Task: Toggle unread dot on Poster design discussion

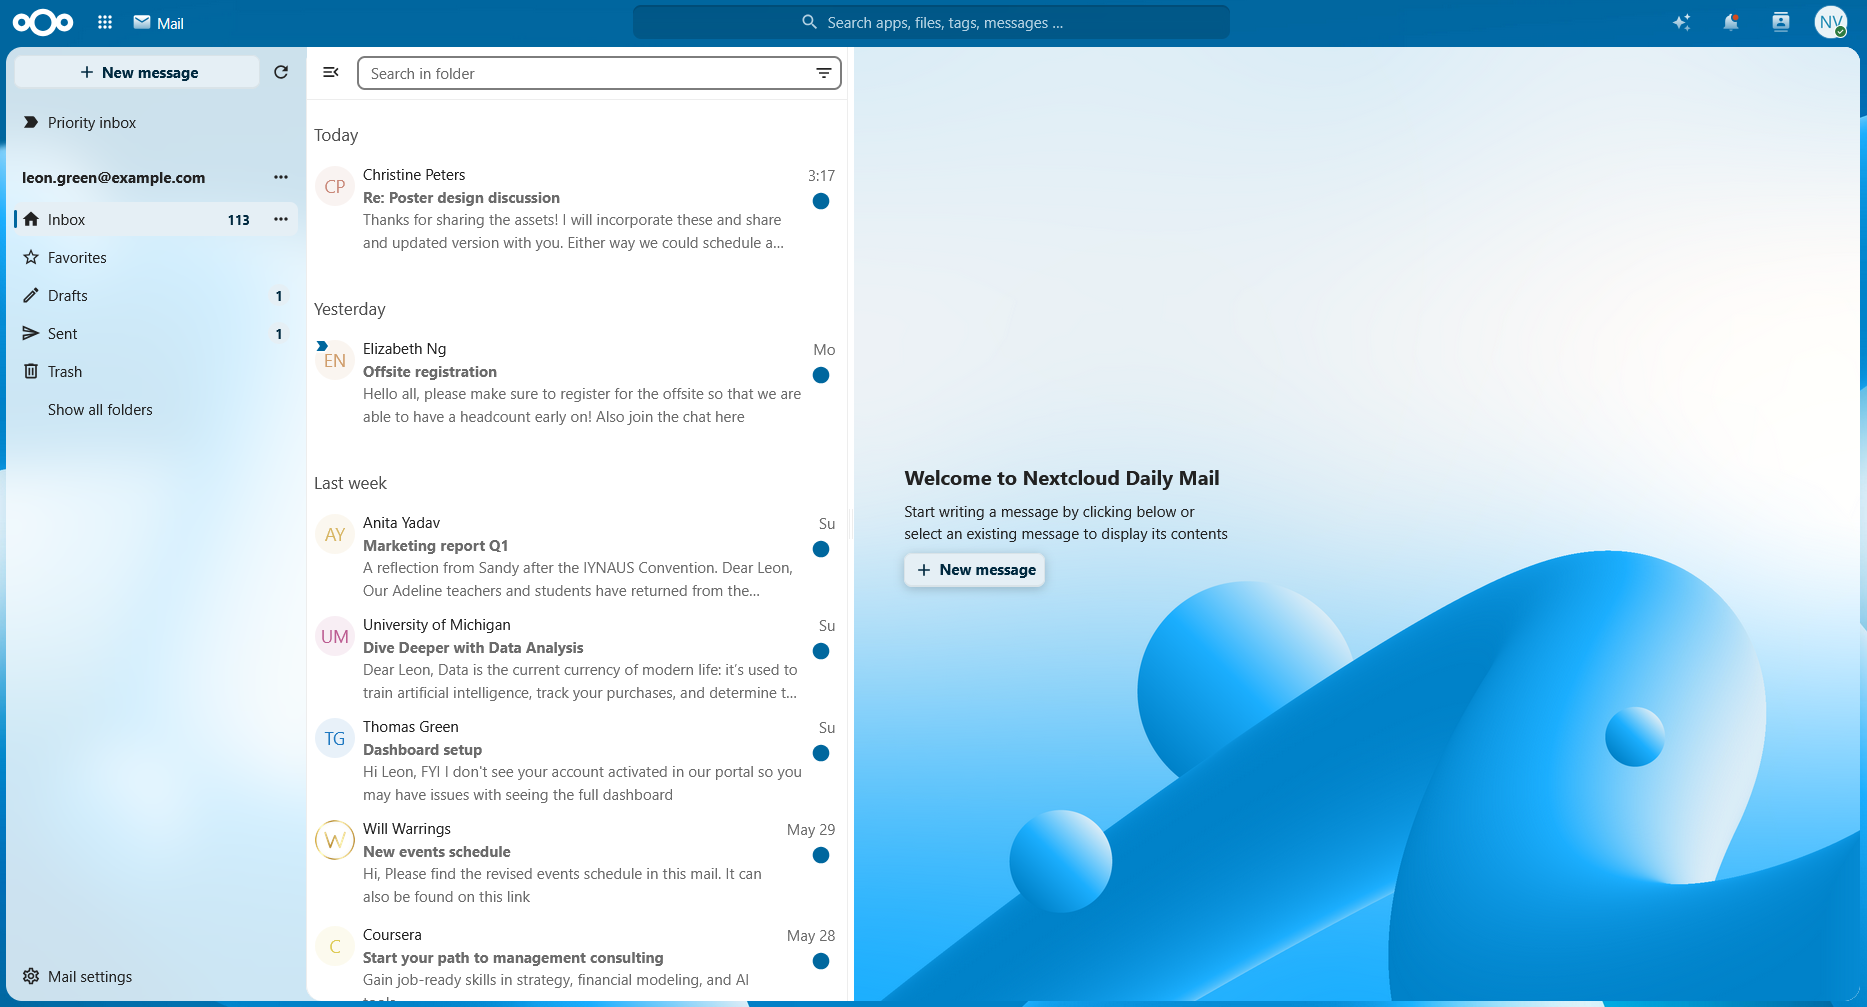Action: tap(821, 201)
